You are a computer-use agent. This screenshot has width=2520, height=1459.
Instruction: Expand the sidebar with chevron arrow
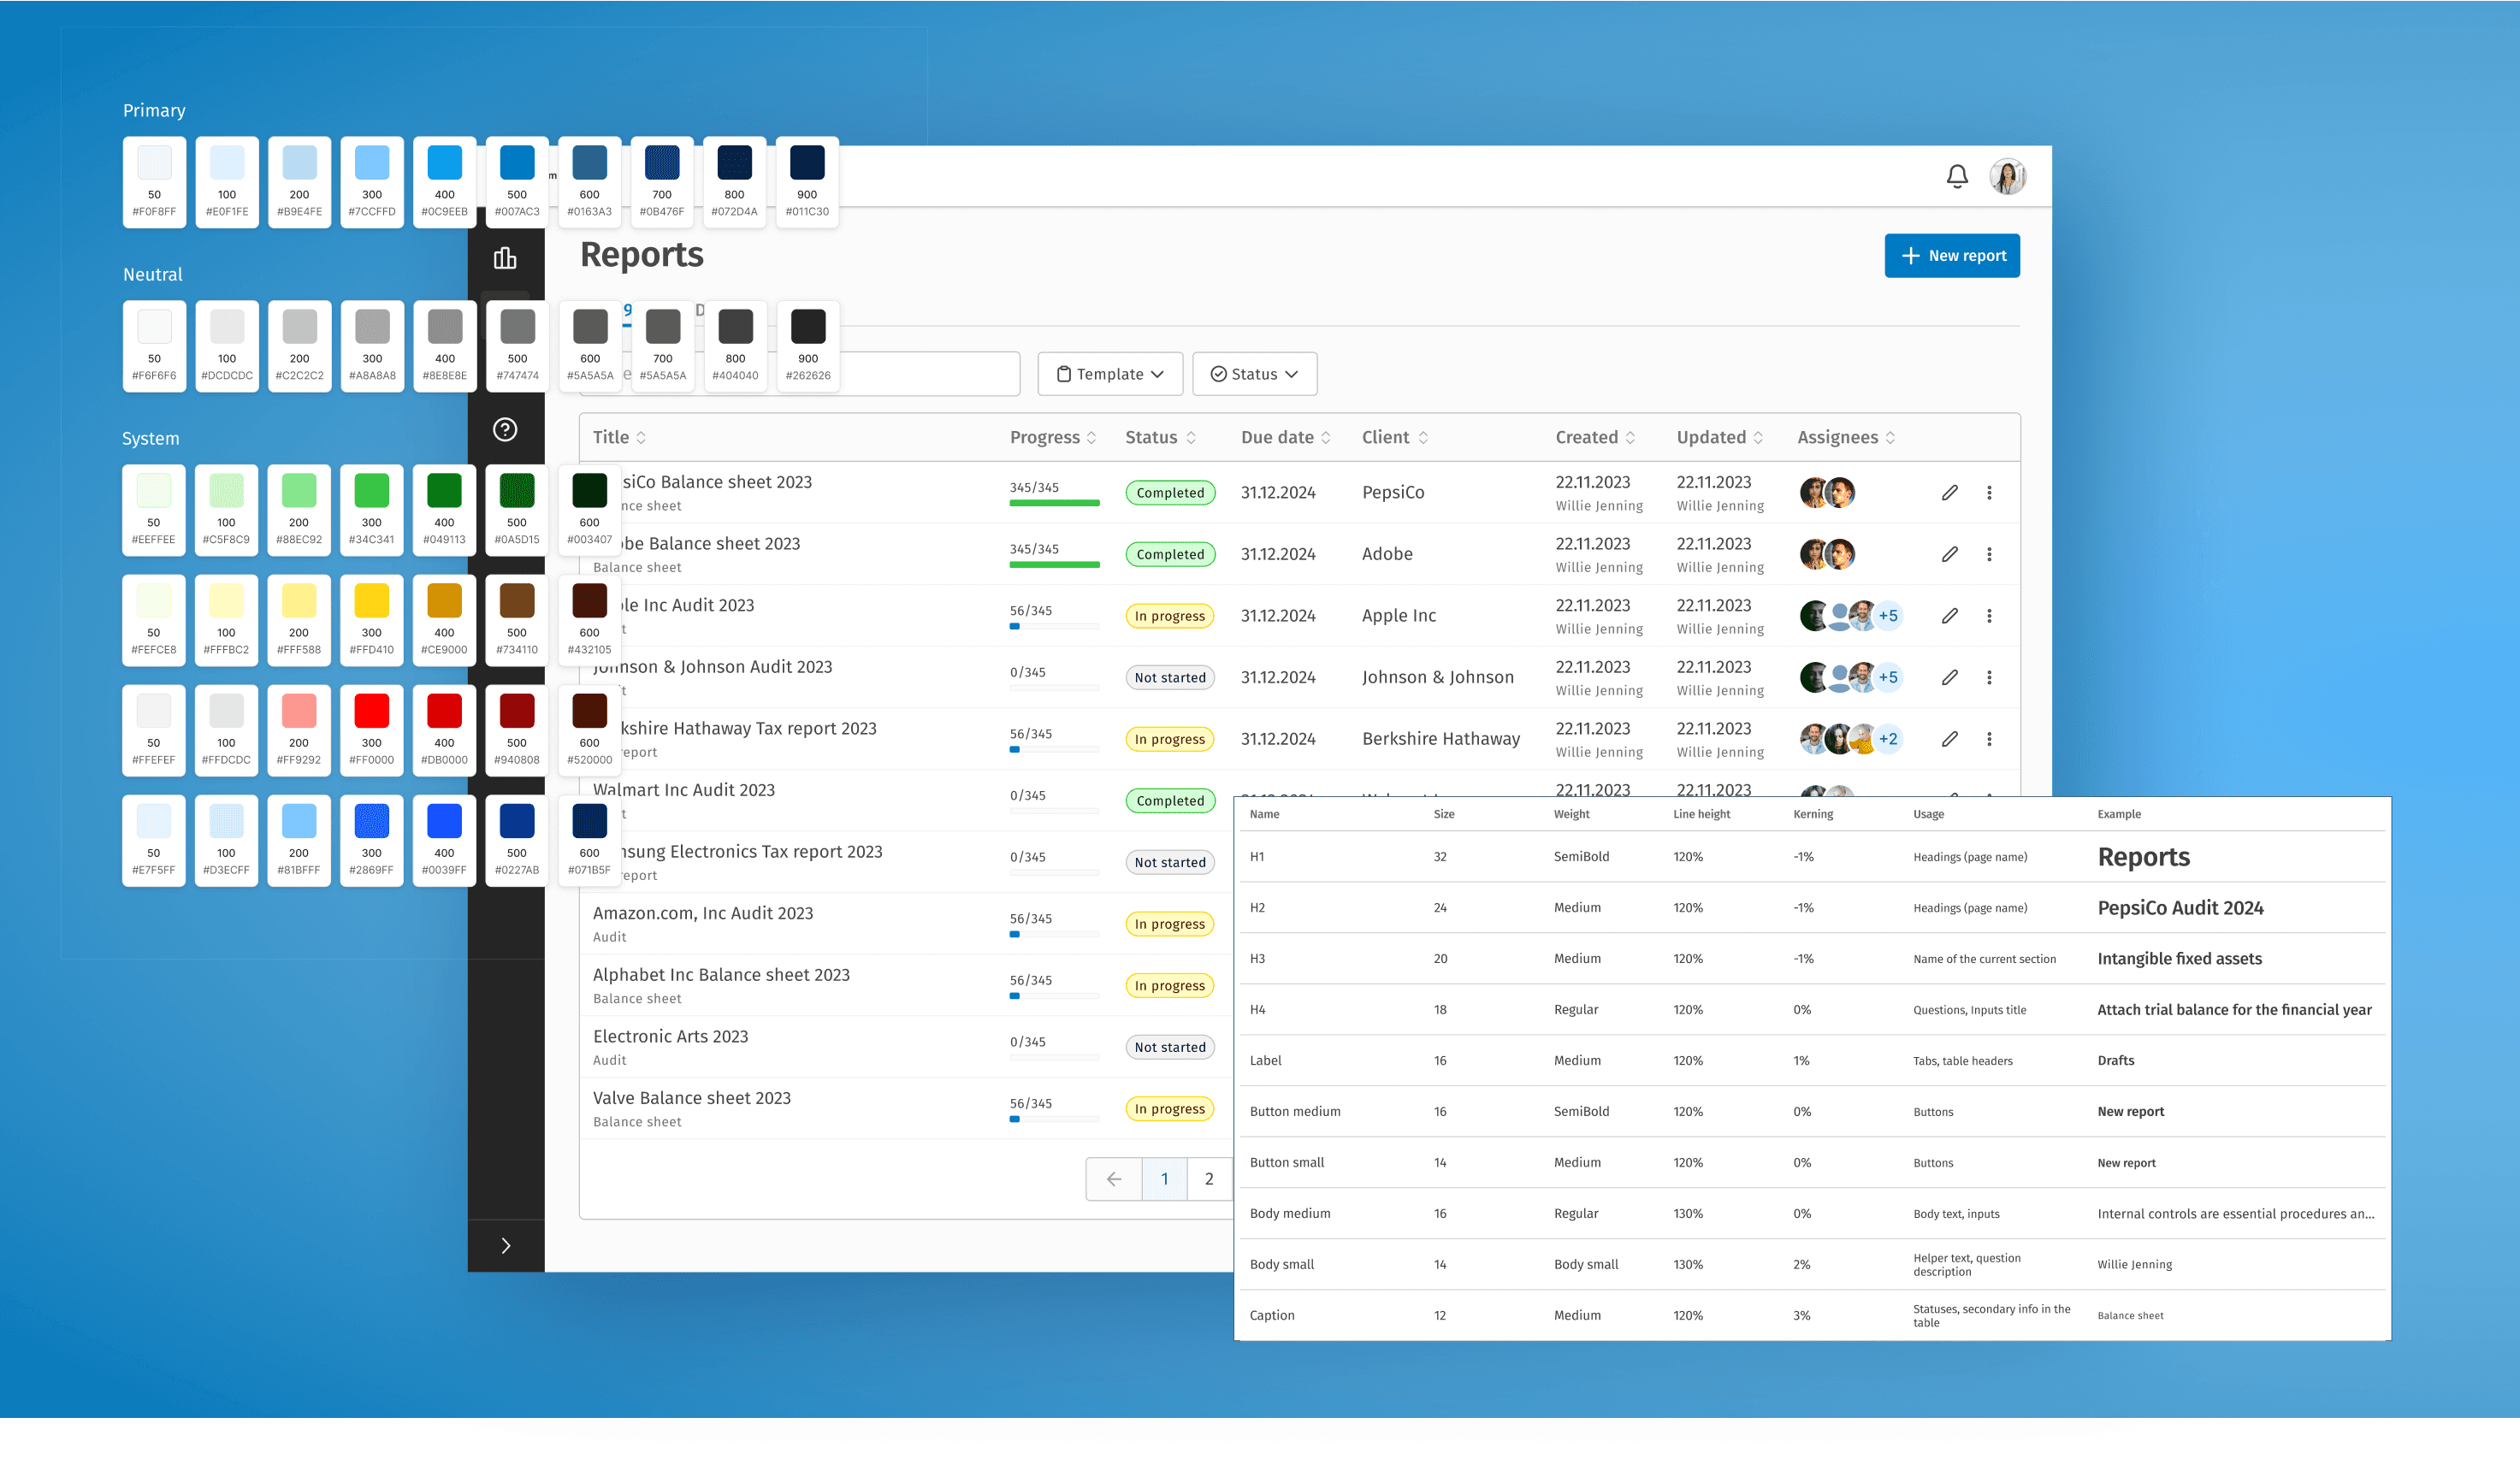[x=506, y=1245]
